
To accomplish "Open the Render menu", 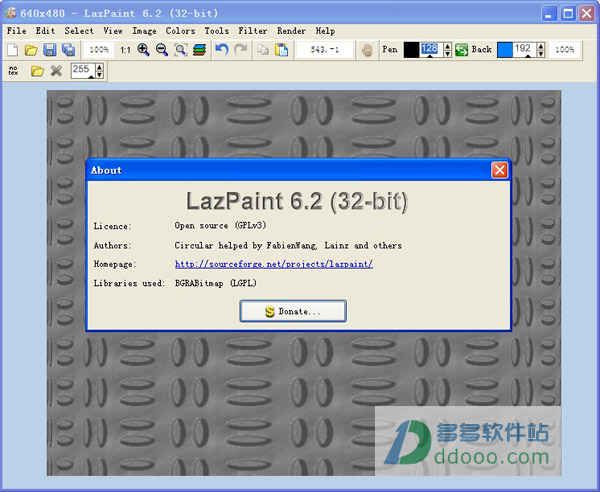I will click(x=291, y=31).
